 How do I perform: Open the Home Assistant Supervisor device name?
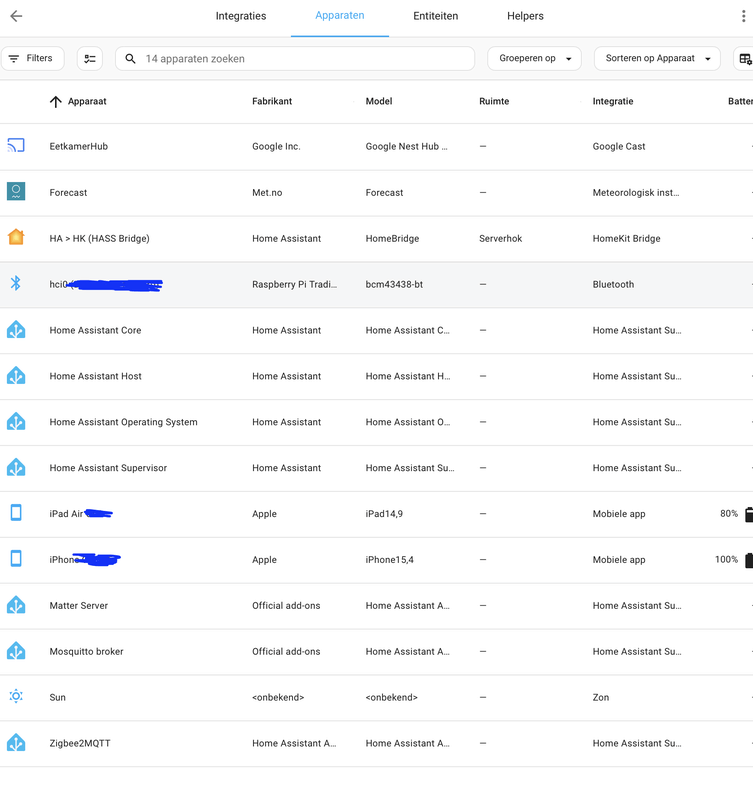click(x=108, y=468)
